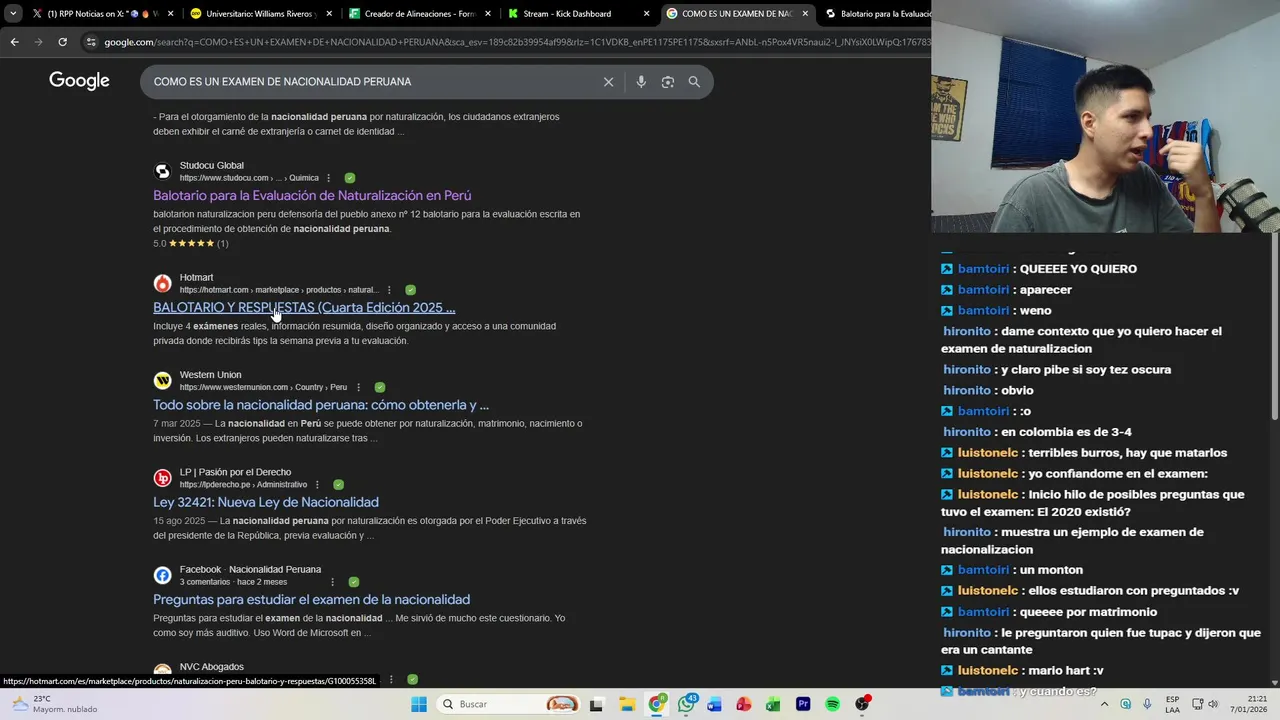Click Western Union site favicon

[x=162, y=381]
